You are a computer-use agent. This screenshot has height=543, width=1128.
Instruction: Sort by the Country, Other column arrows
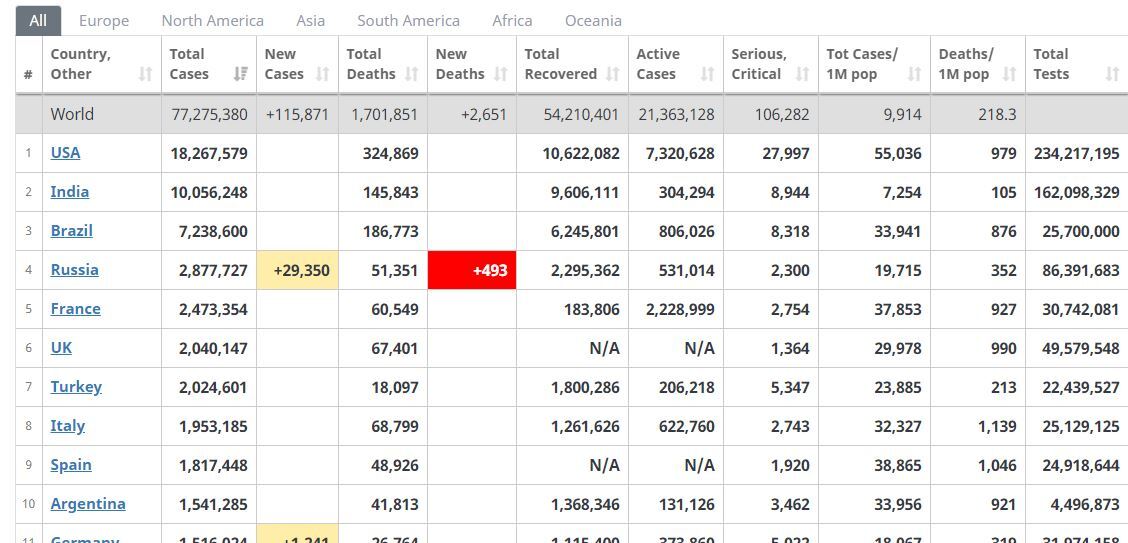click(x=146, y=74)
